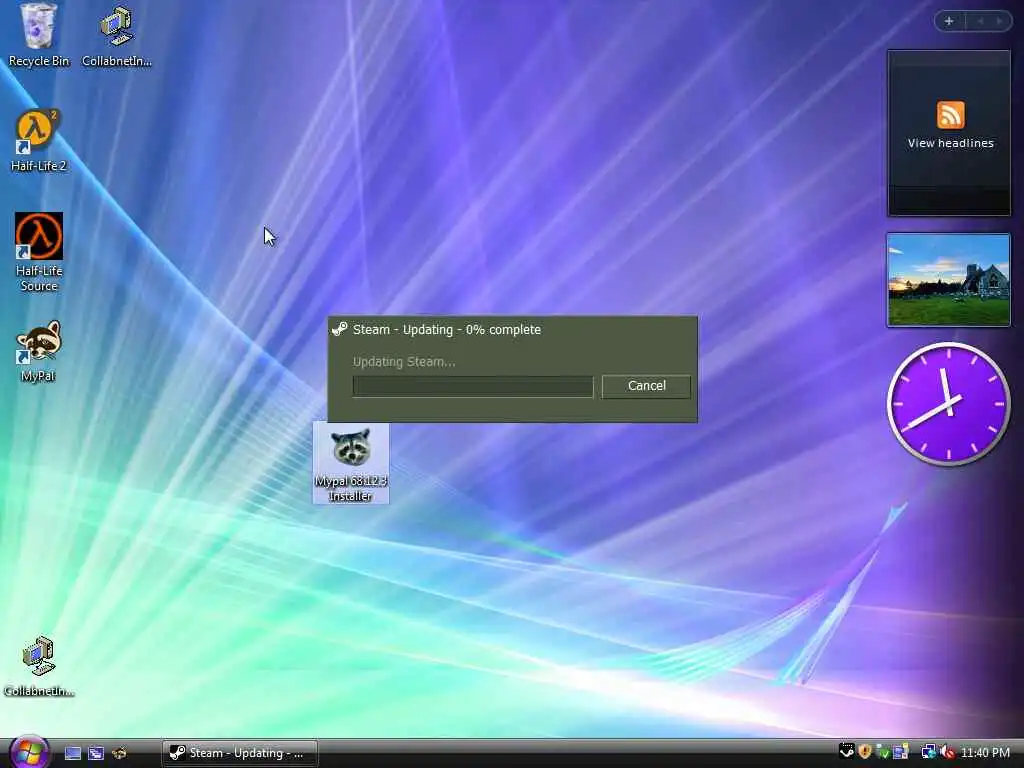Select the Half-Life Source shortcut
Viewport: 1024px width, 768px height.
point(39,252)
